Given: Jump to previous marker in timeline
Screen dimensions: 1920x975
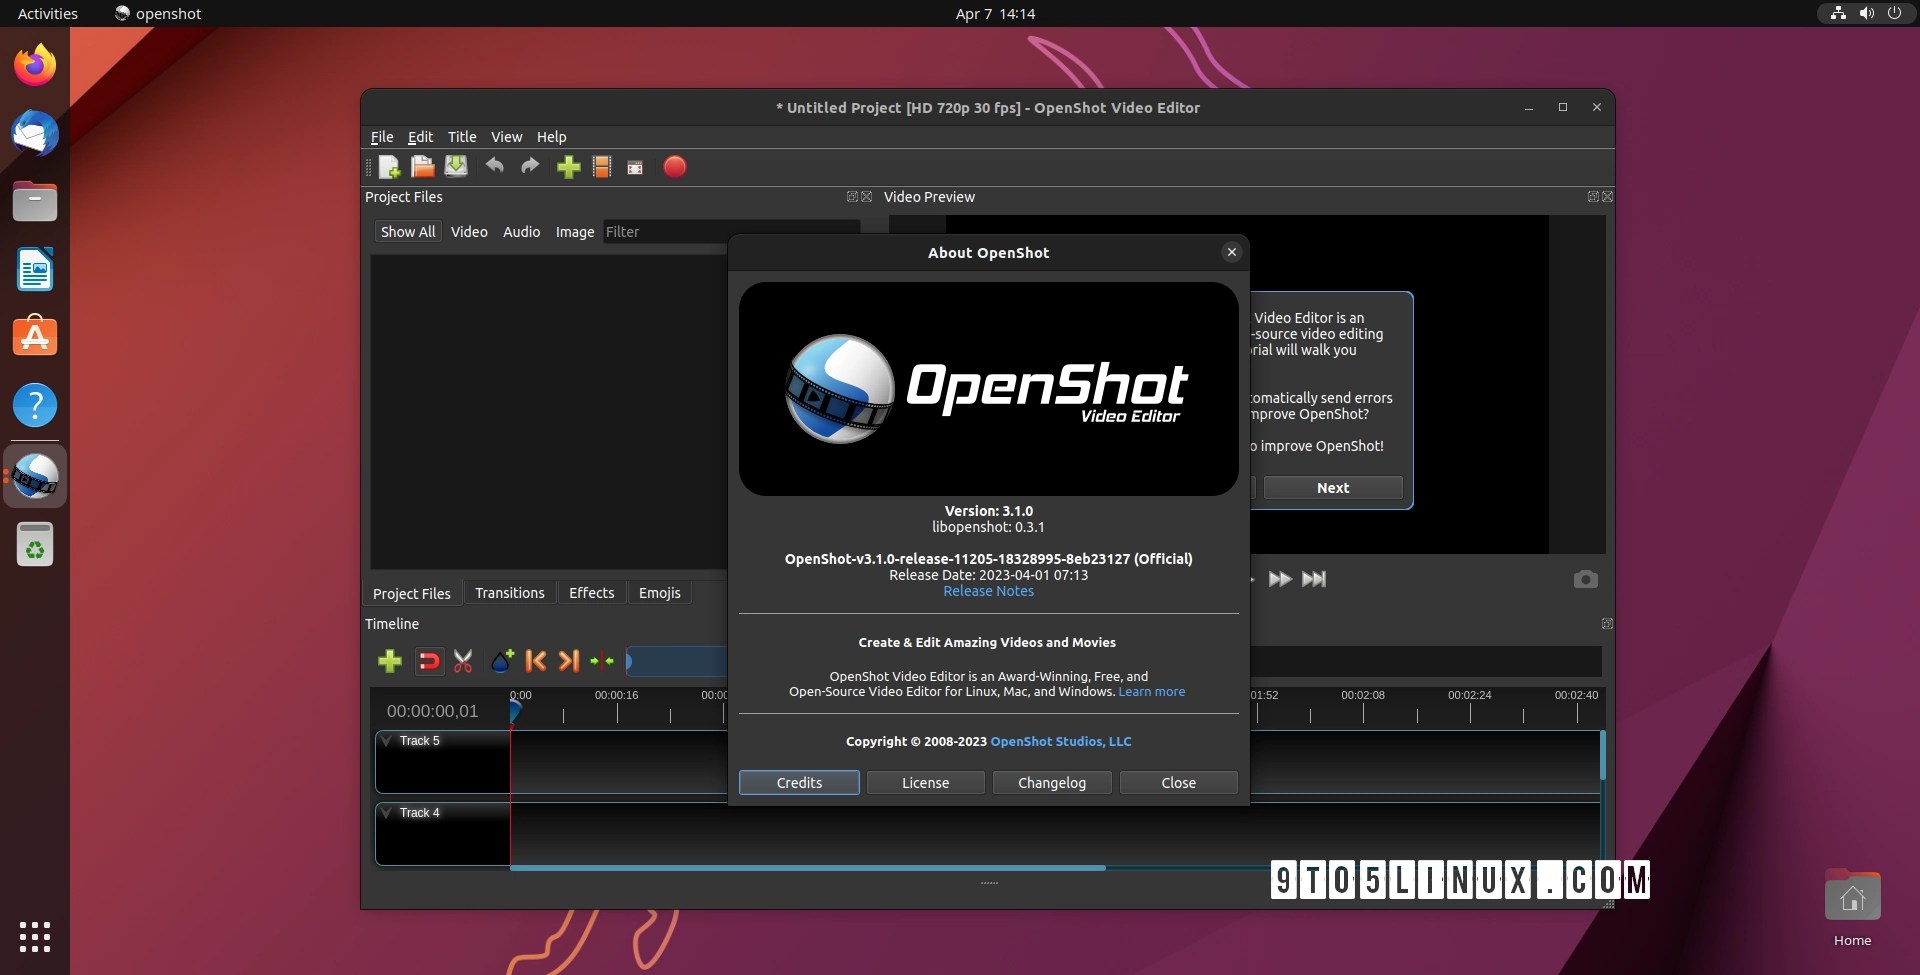Looking at the screenshot, I should [x=535, y=661].
